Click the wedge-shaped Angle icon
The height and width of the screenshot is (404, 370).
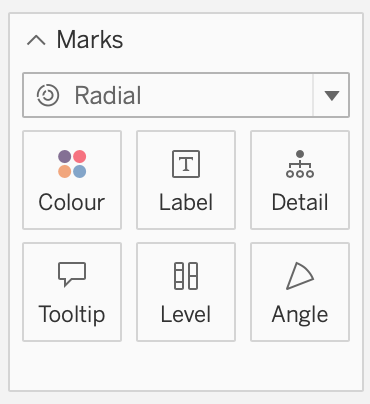300,276
